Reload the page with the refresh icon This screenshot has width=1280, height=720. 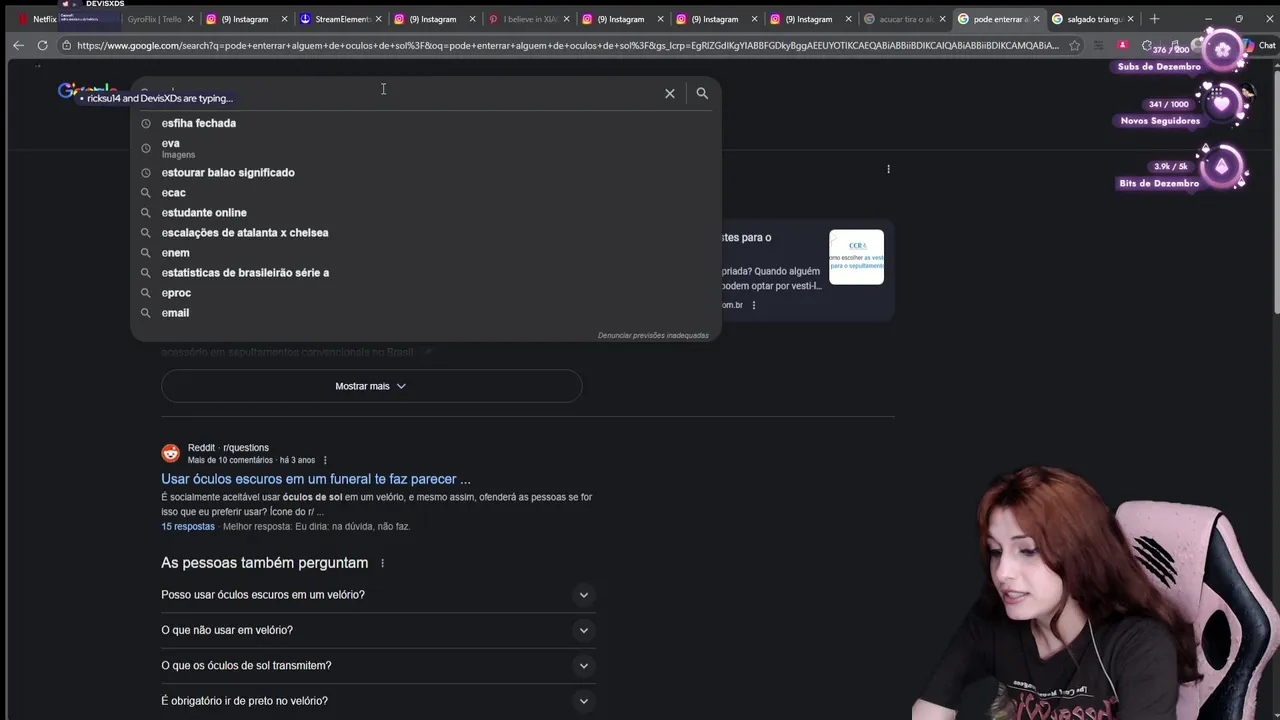[x=42, y=45]
